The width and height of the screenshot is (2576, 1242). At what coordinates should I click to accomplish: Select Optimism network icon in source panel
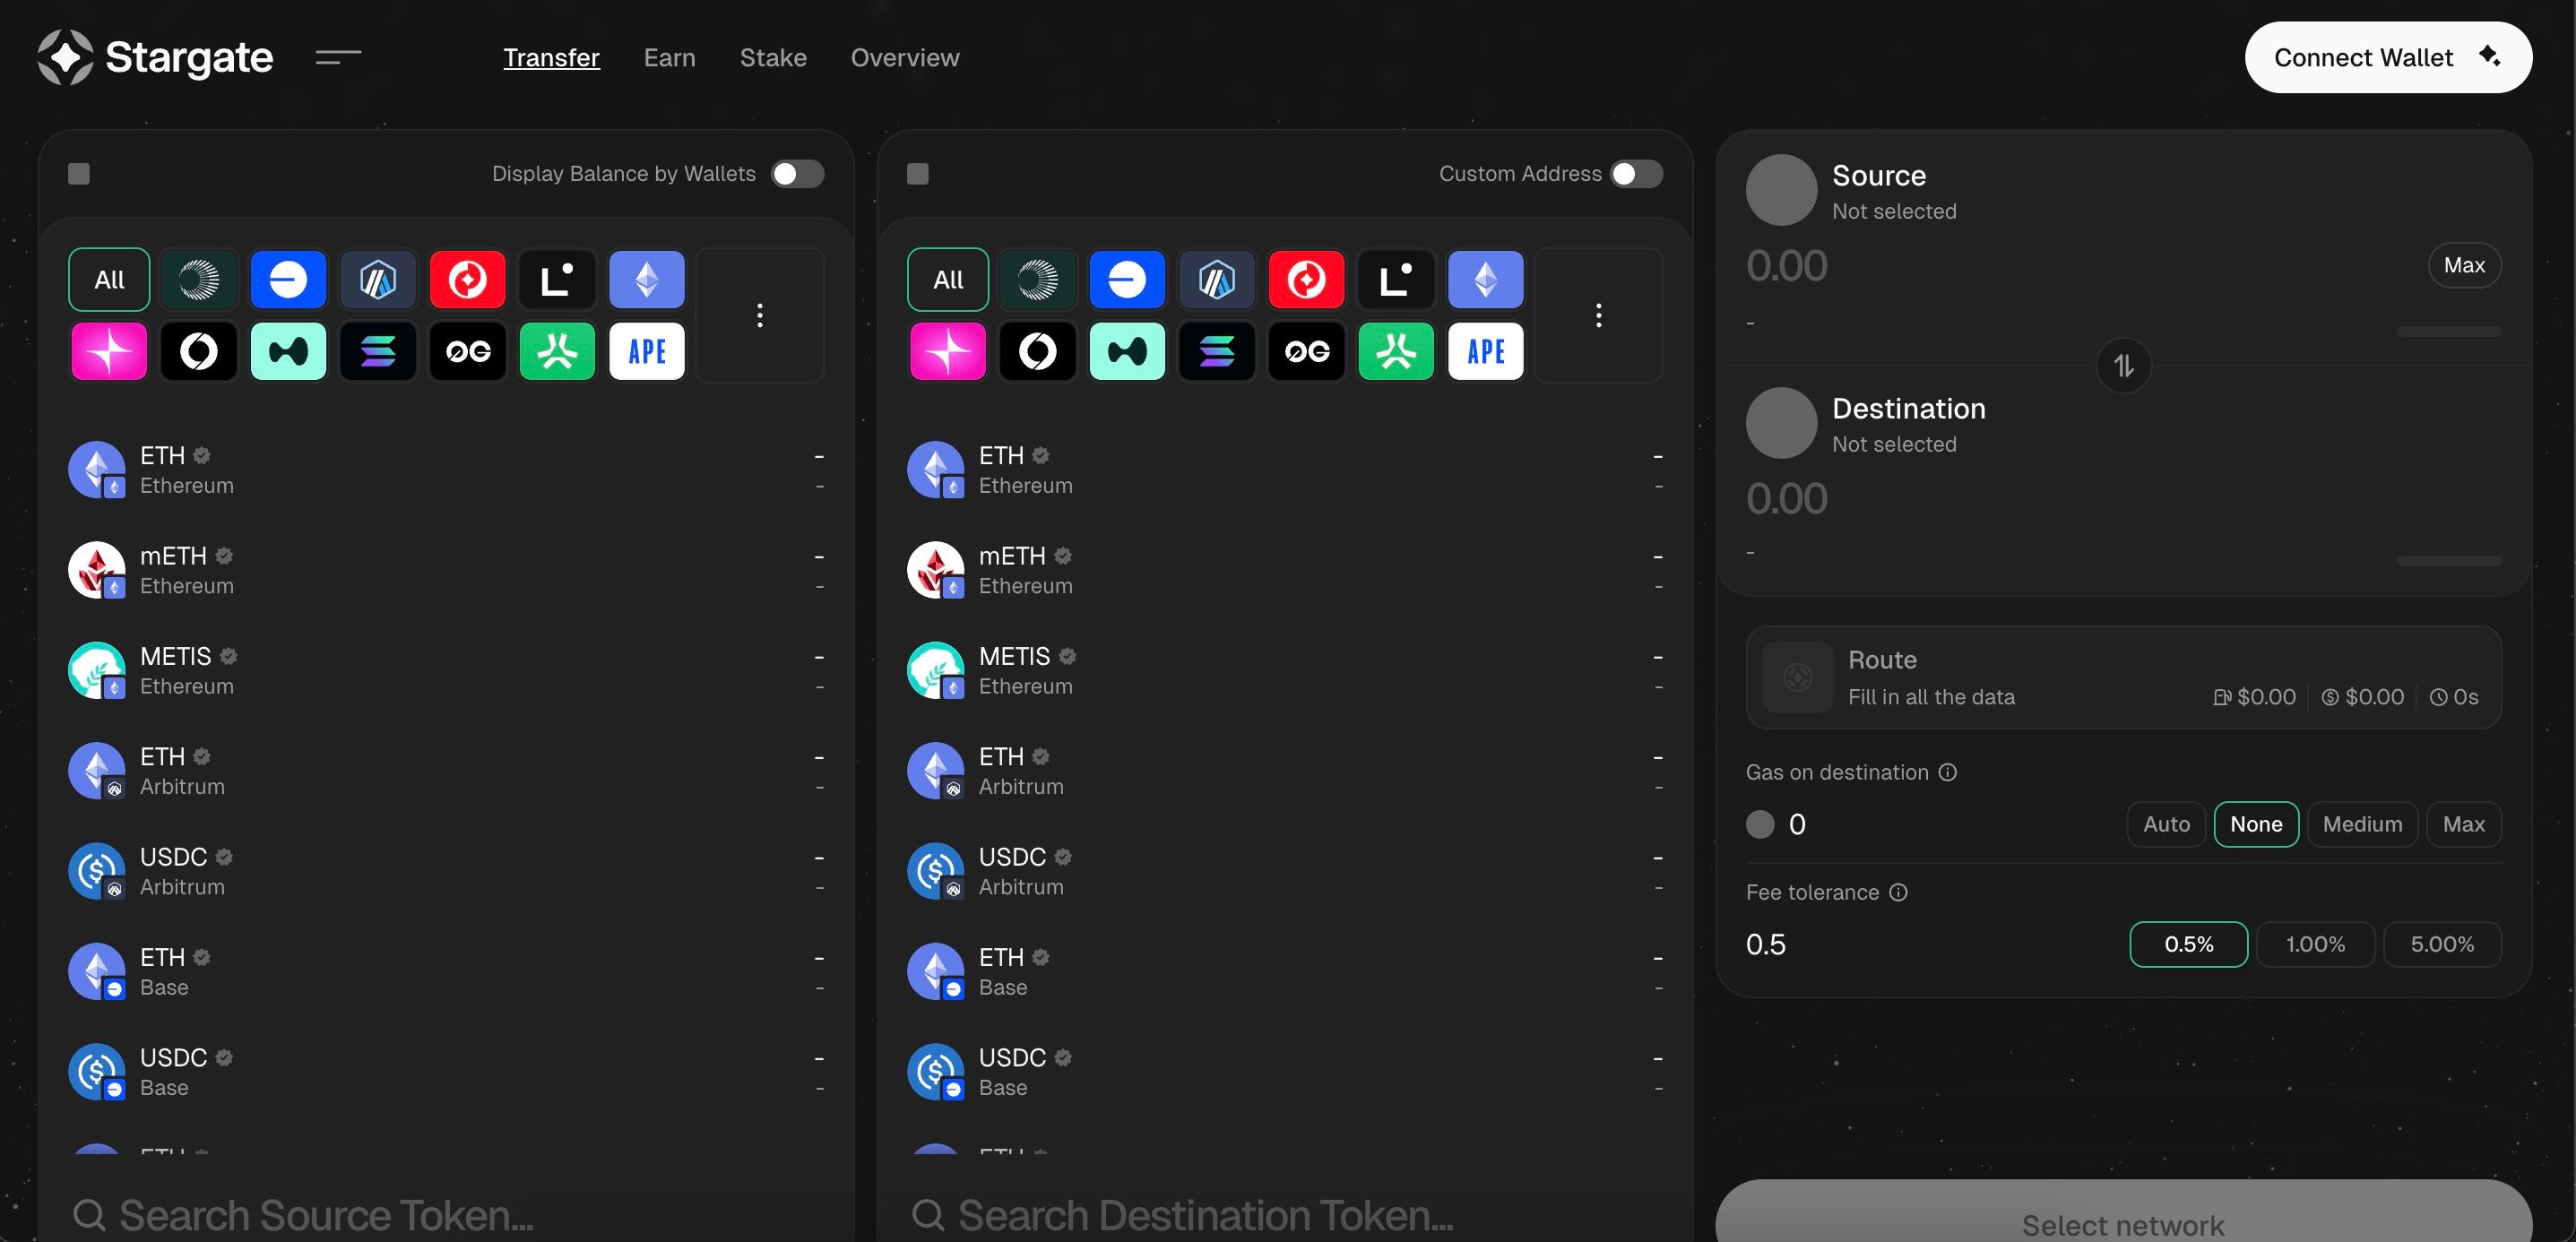coord(467,280)
